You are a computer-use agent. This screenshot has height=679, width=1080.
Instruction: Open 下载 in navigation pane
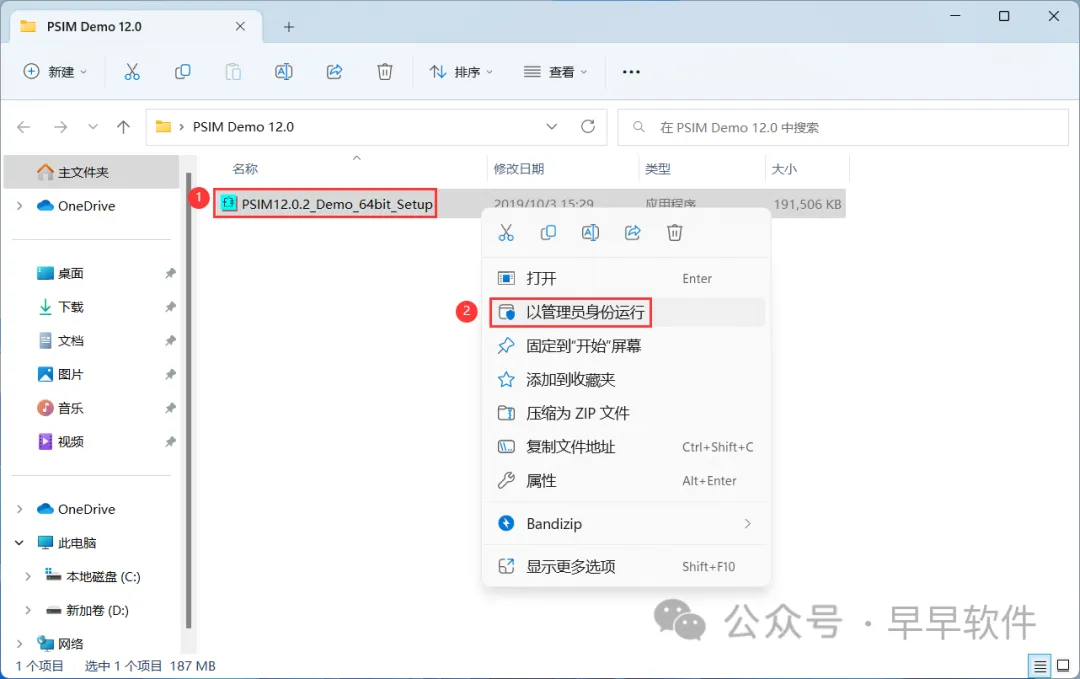70,307
